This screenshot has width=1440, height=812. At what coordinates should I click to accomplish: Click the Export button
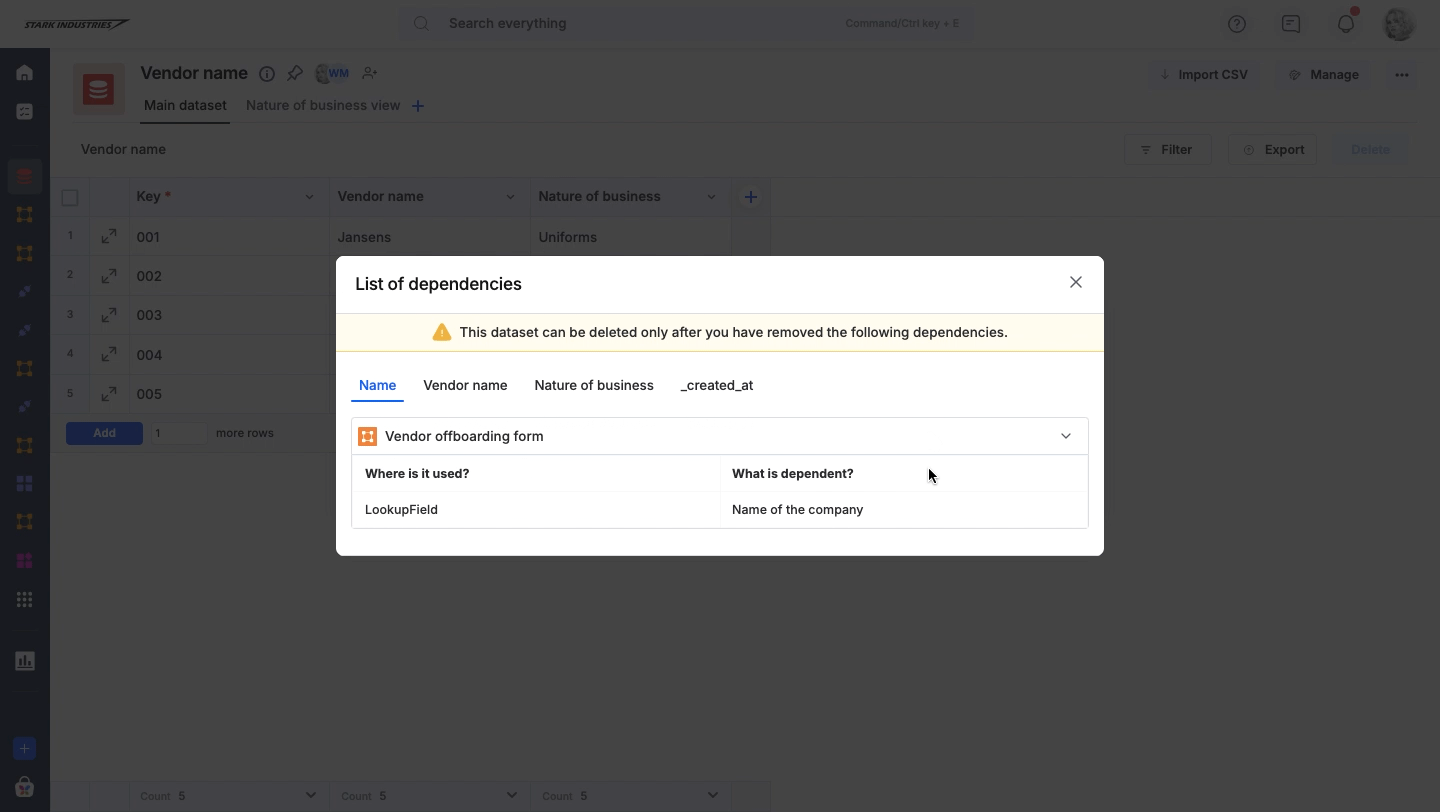pyautogui.click(x=1273, y=150)
